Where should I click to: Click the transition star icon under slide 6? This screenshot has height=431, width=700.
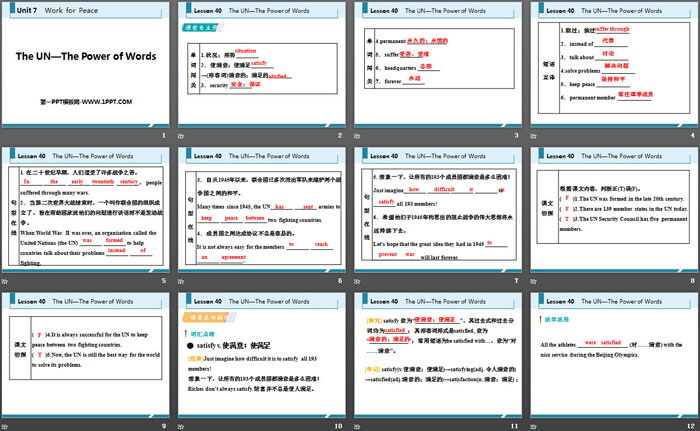[181, 281]
